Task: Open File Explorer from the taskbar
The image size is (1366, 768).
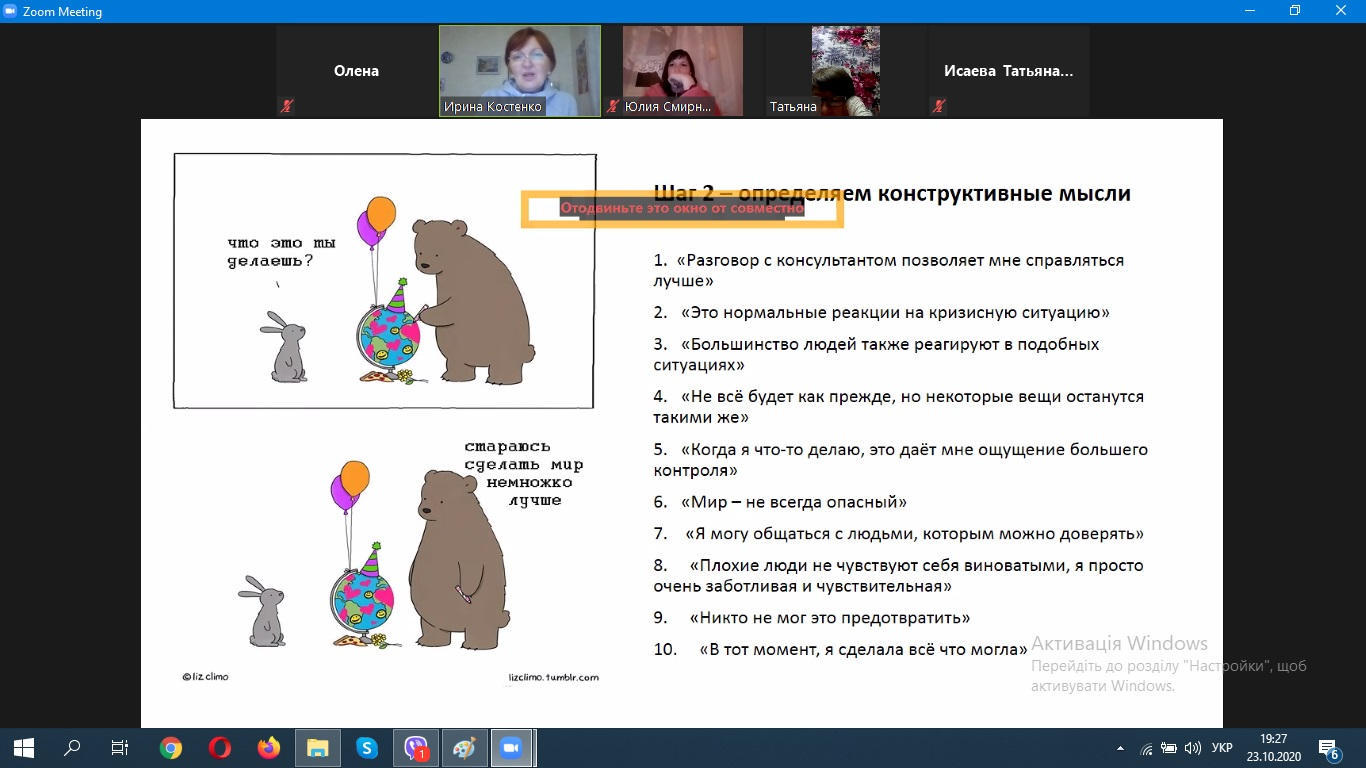Action: coord(318,748)
